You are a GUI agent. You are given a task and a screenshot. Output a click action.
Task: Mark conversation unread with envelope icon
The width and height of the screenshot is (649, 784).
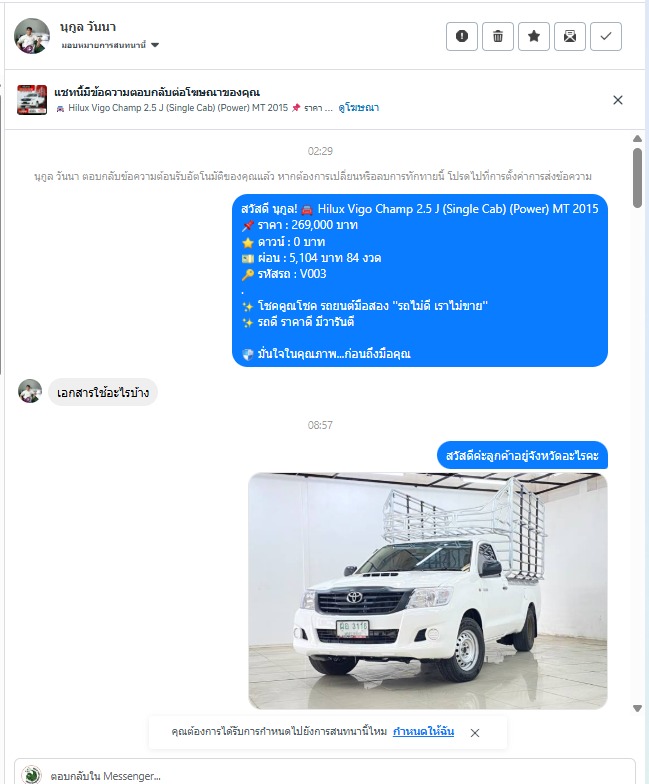pyautogui.click(x=570, y=36)
